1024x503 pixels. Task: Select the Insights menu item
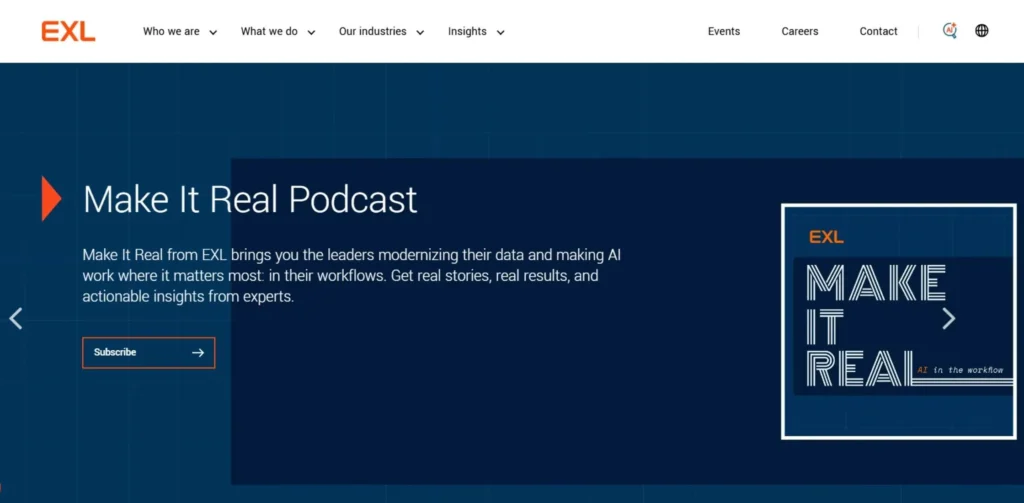(x=467, y=31)
